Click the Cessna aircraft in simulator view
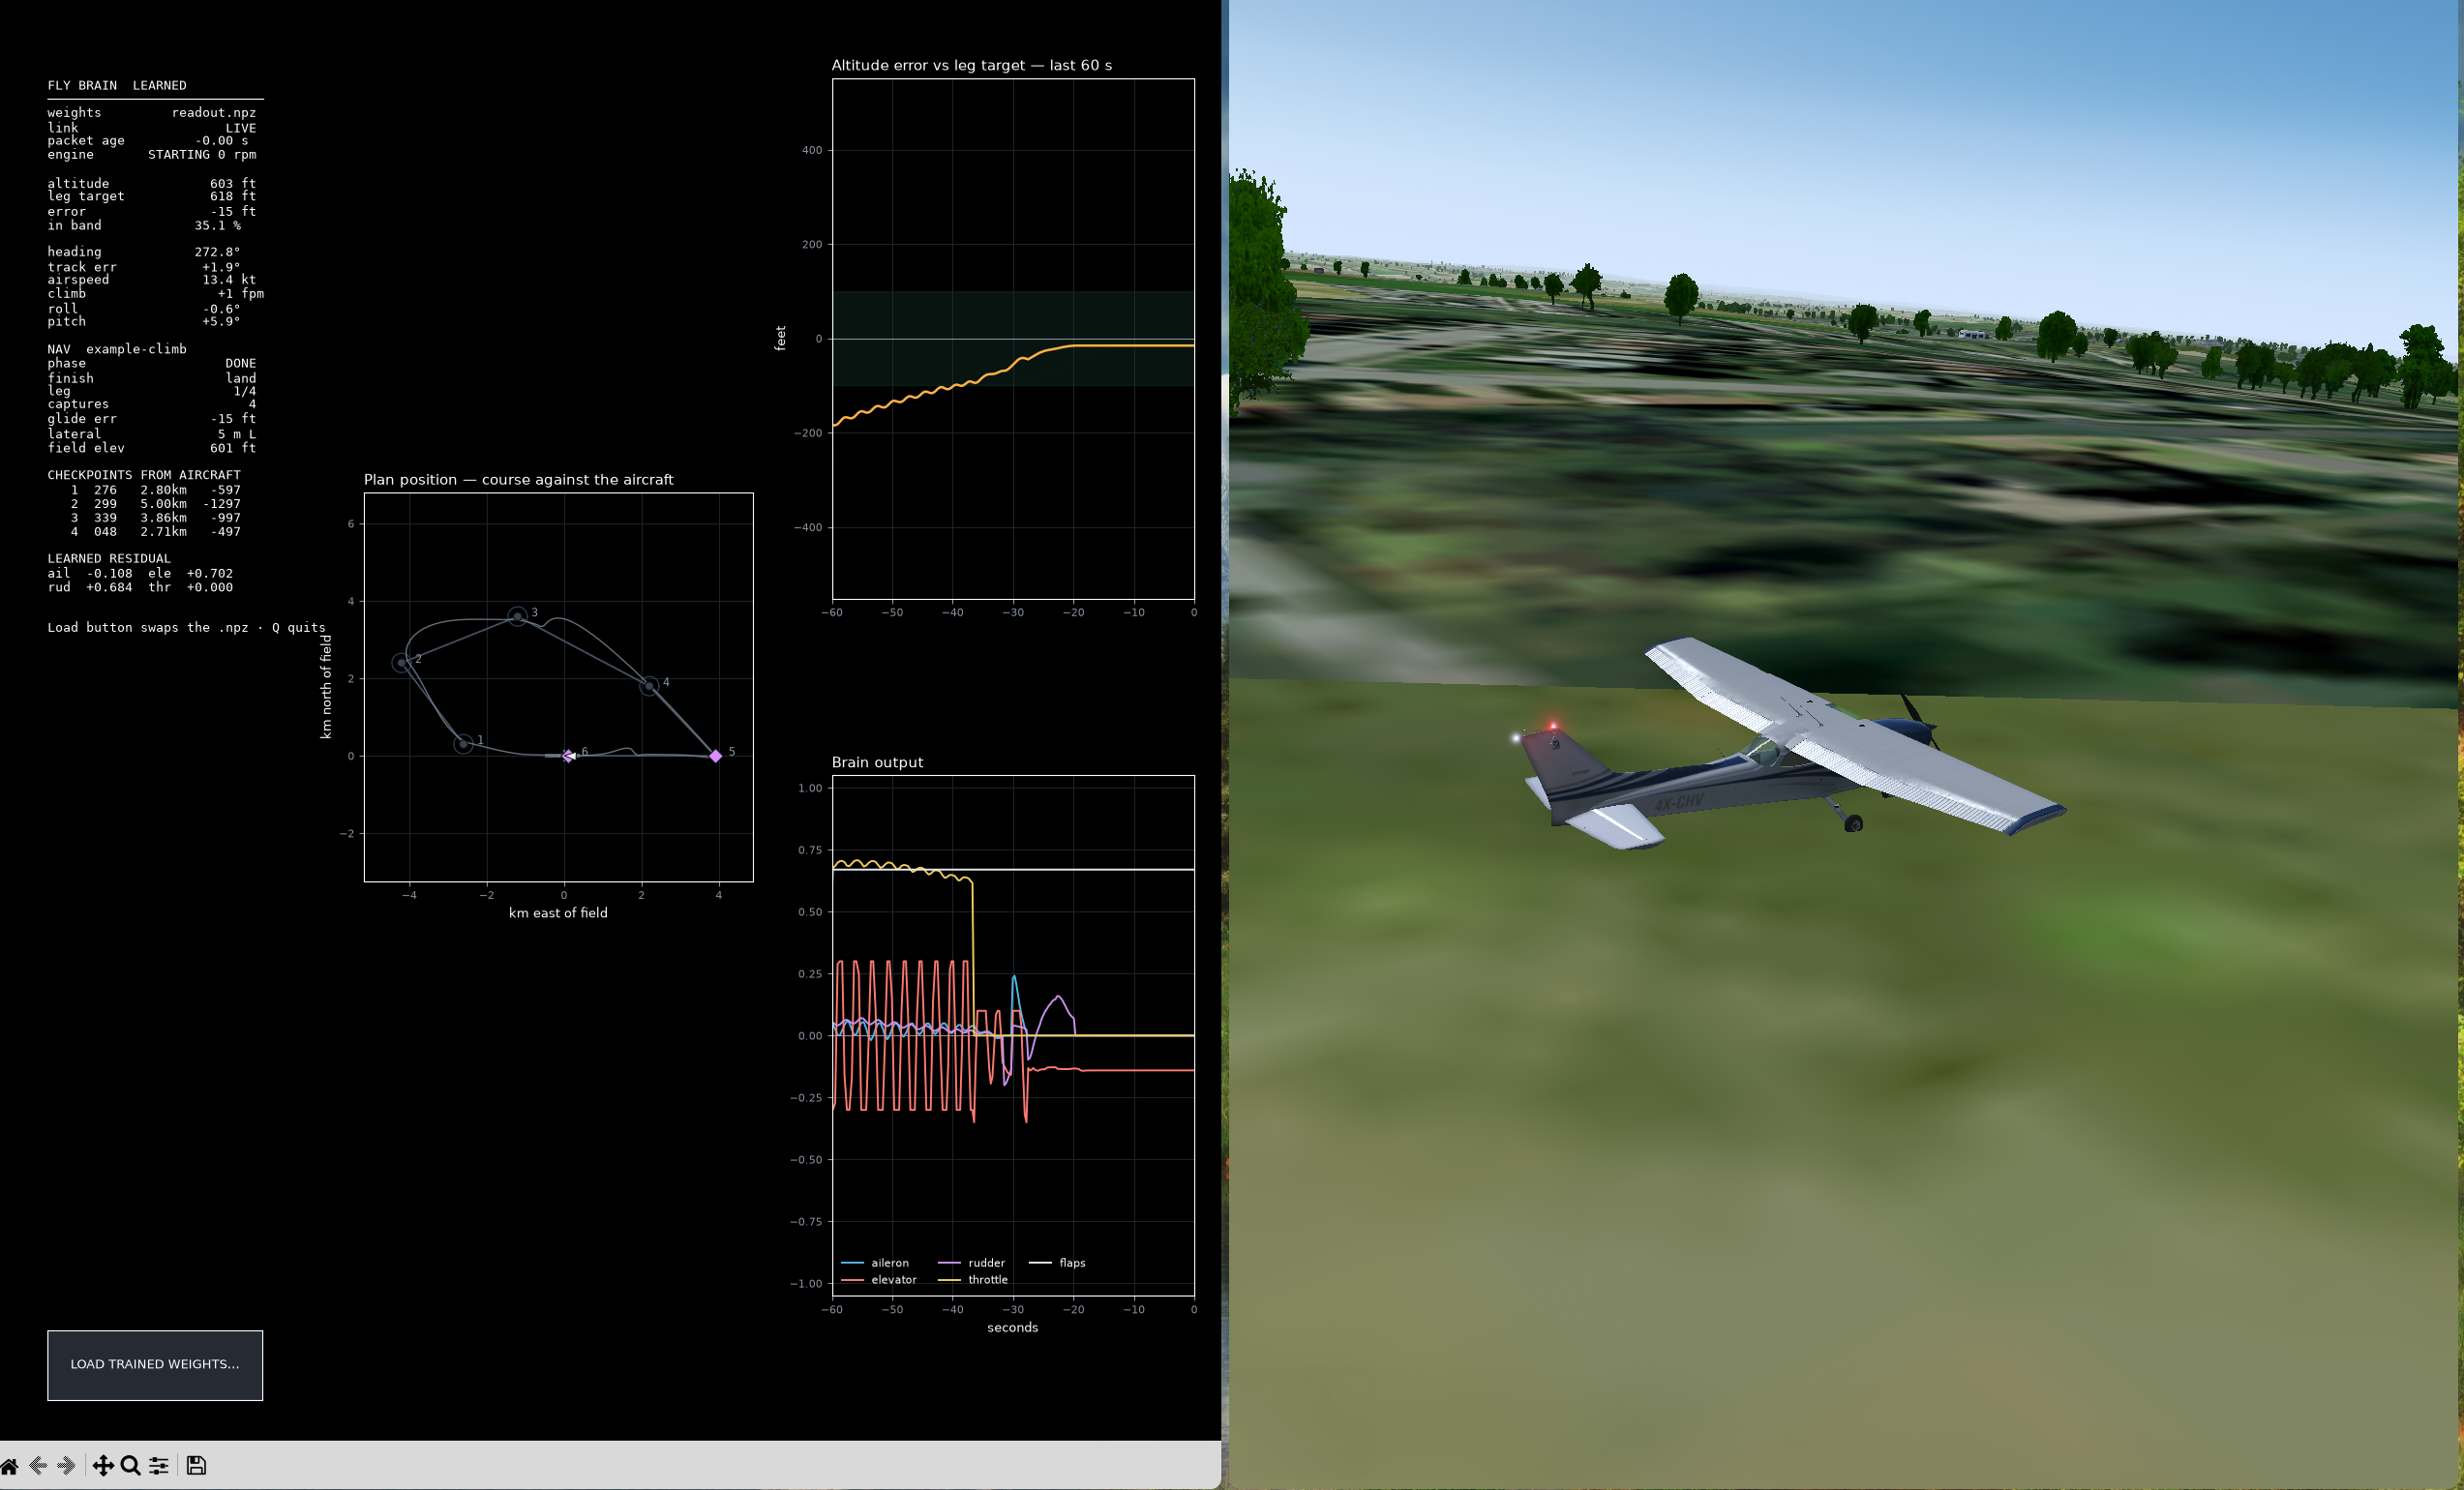Image resolution: width=2464 pixels, height=1490 pixels. point(1790,745)
